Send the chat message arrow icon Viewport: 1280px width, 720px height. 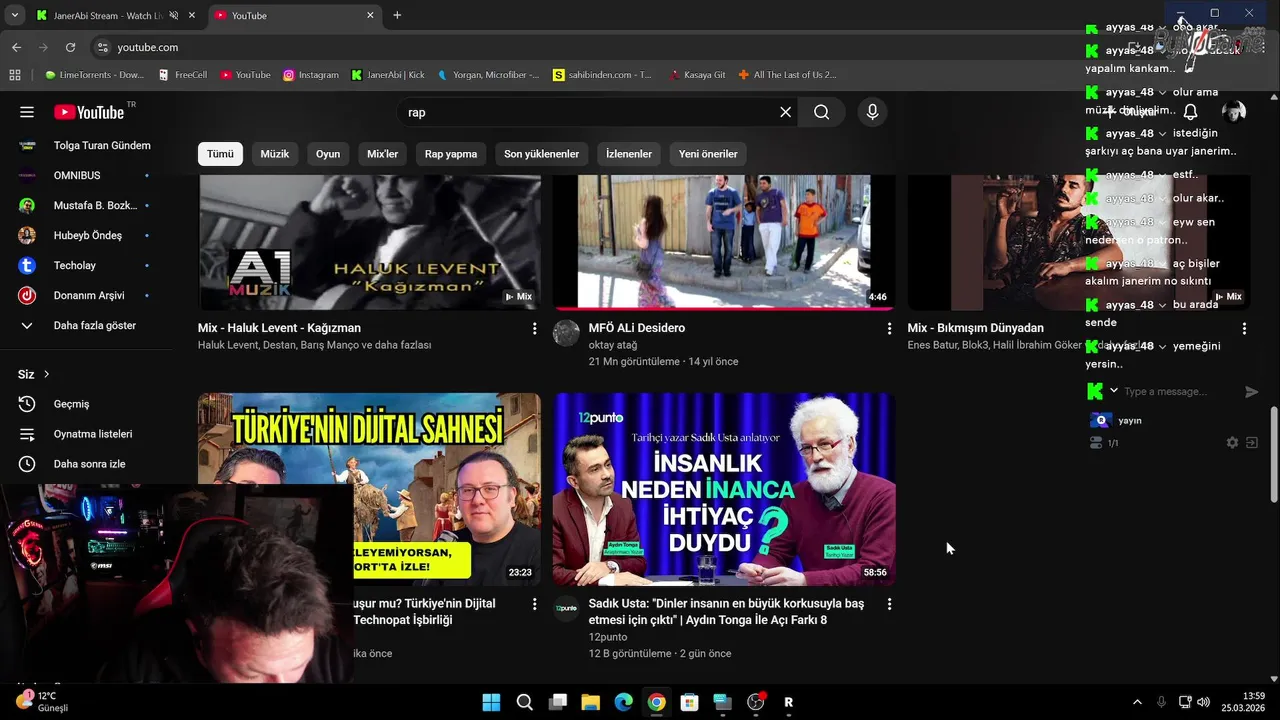[x=1251, y=392]
